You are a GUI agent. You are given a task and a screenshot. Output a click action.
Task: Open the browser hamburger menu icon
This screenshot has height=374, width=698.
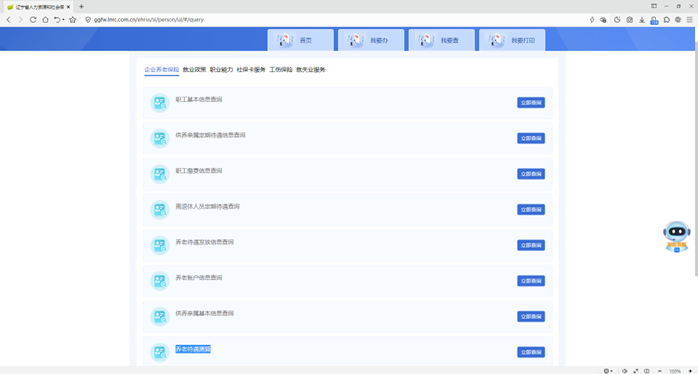pyautogui.click(x=690, y=20)
